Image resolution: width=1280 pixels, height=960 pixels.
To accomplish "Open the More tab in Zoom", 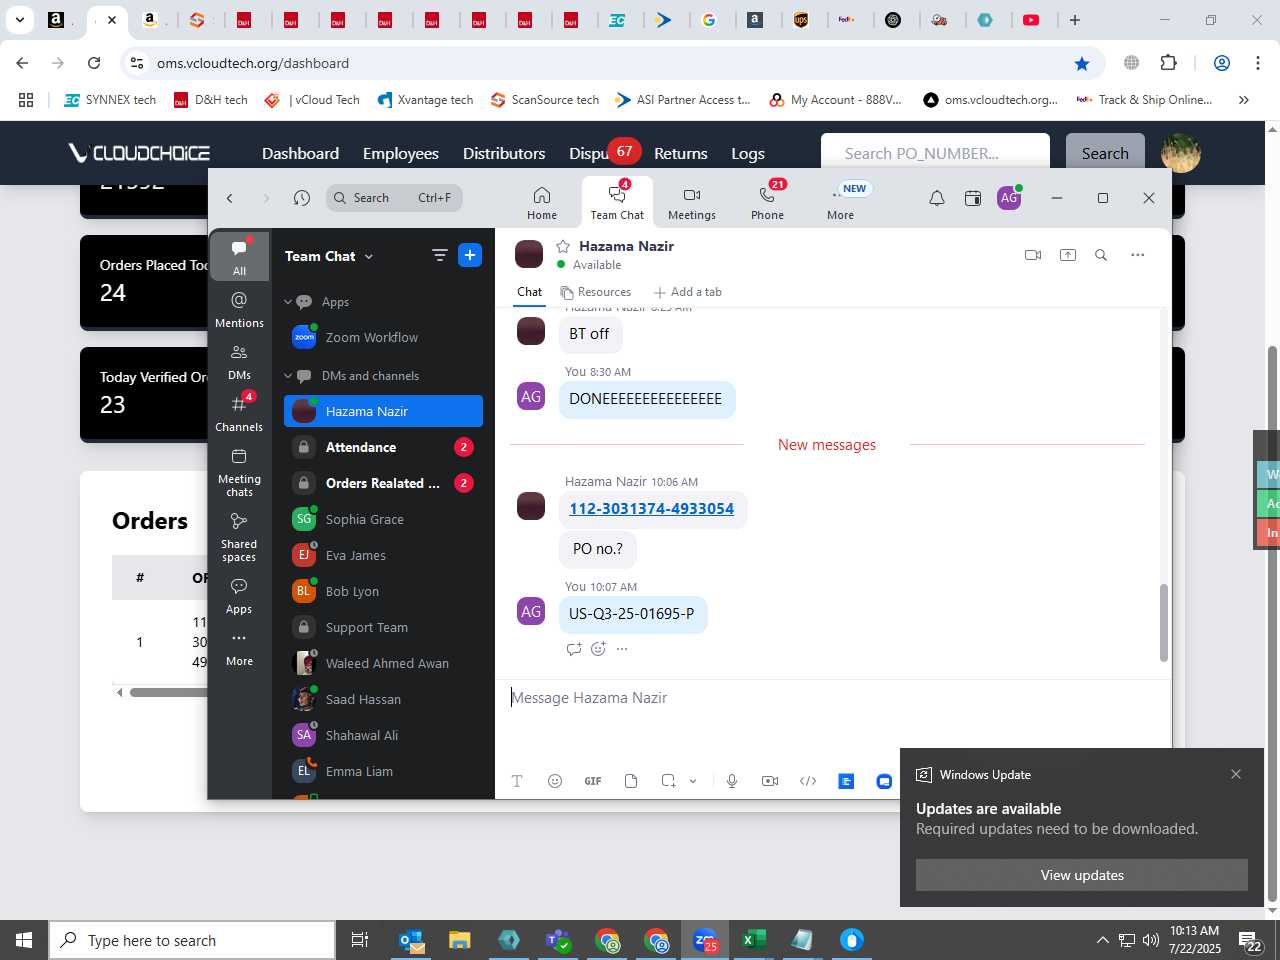I will (841, 202).
